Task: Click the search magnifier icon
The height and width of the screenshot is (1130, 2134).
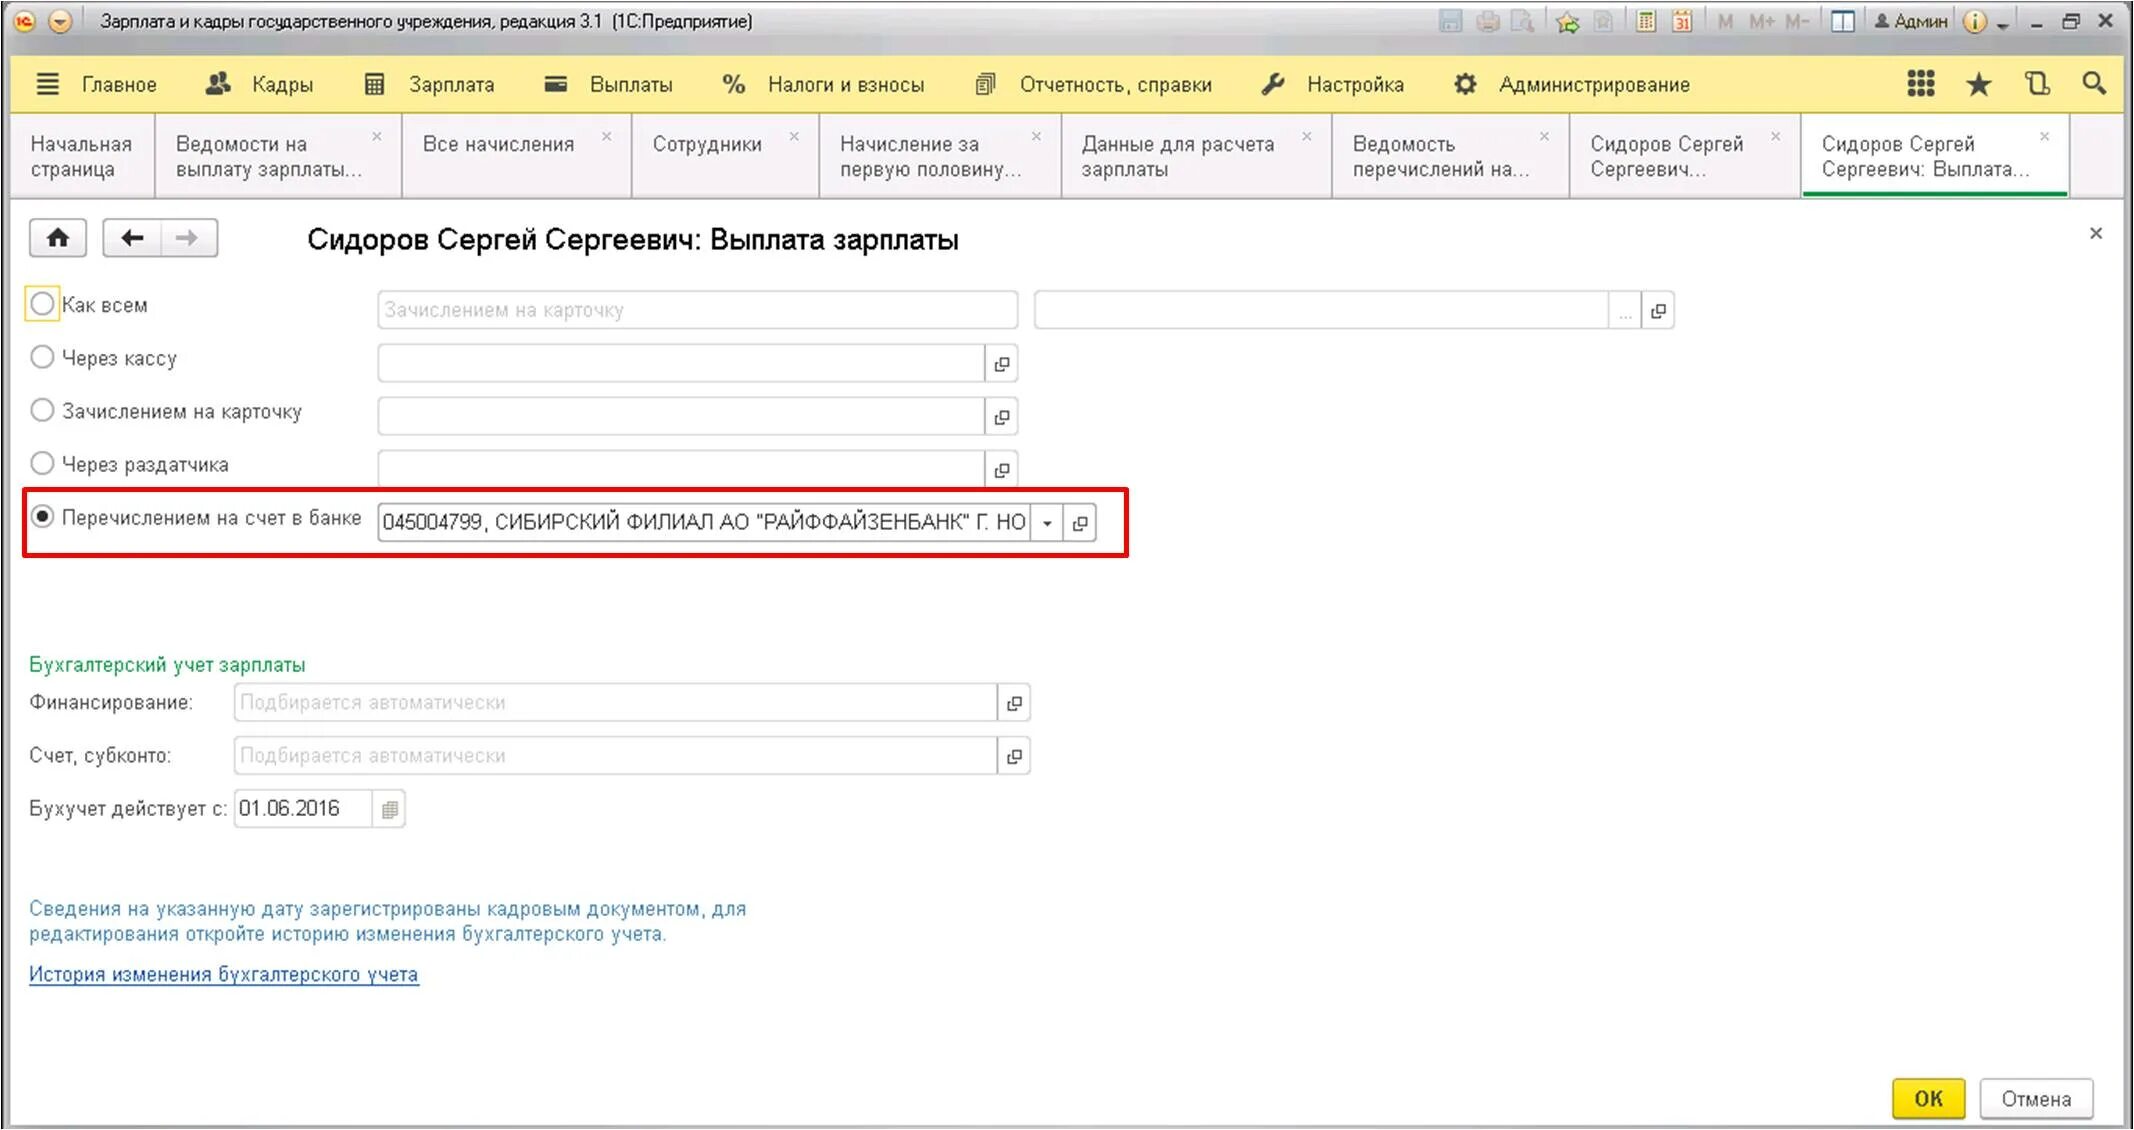Action: pyautogui.click(x=2094, y=85)
